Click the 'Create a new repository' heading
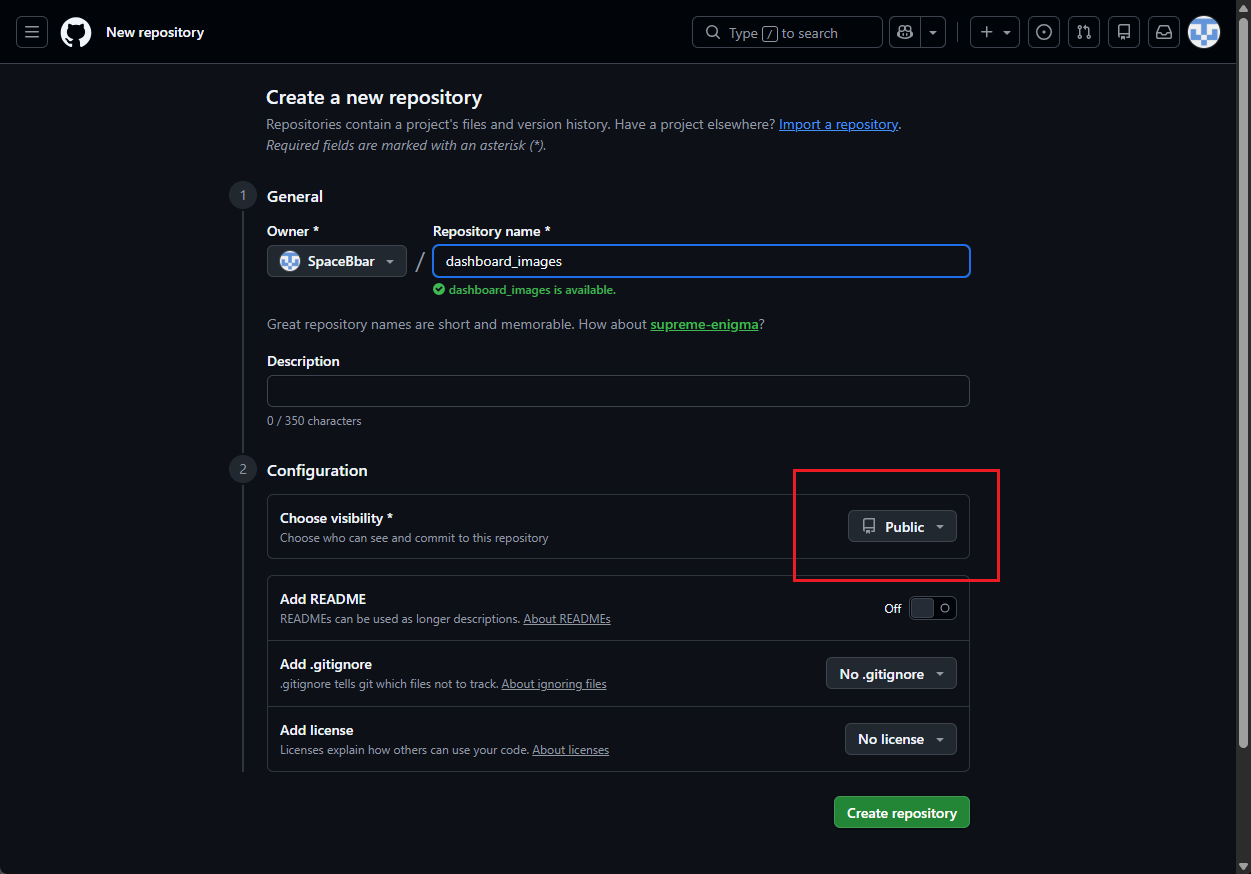Image resolution: width=1251 pixels, height=874 pixels. [374, 97]
